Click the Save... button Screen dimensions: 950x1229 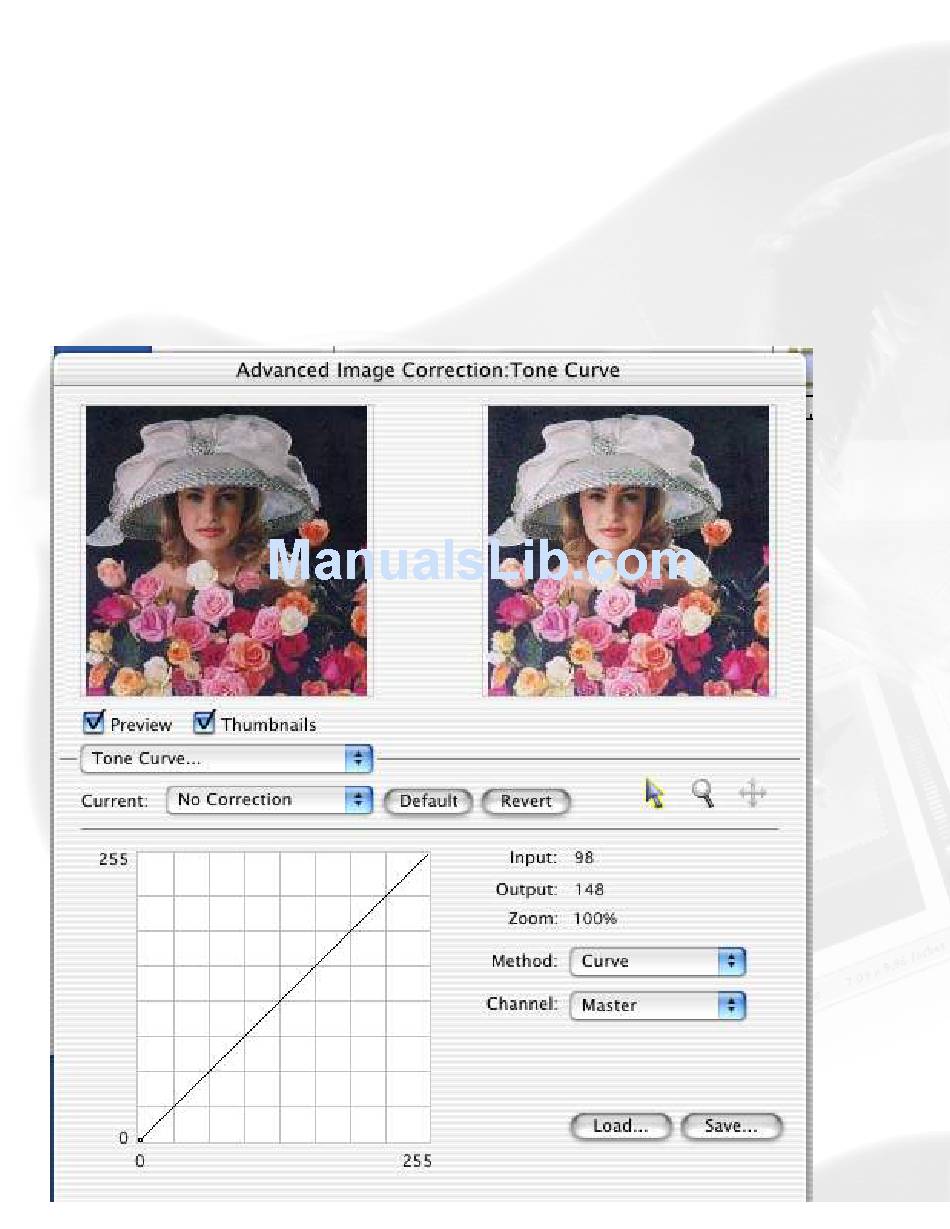(x=731, y=1126)
